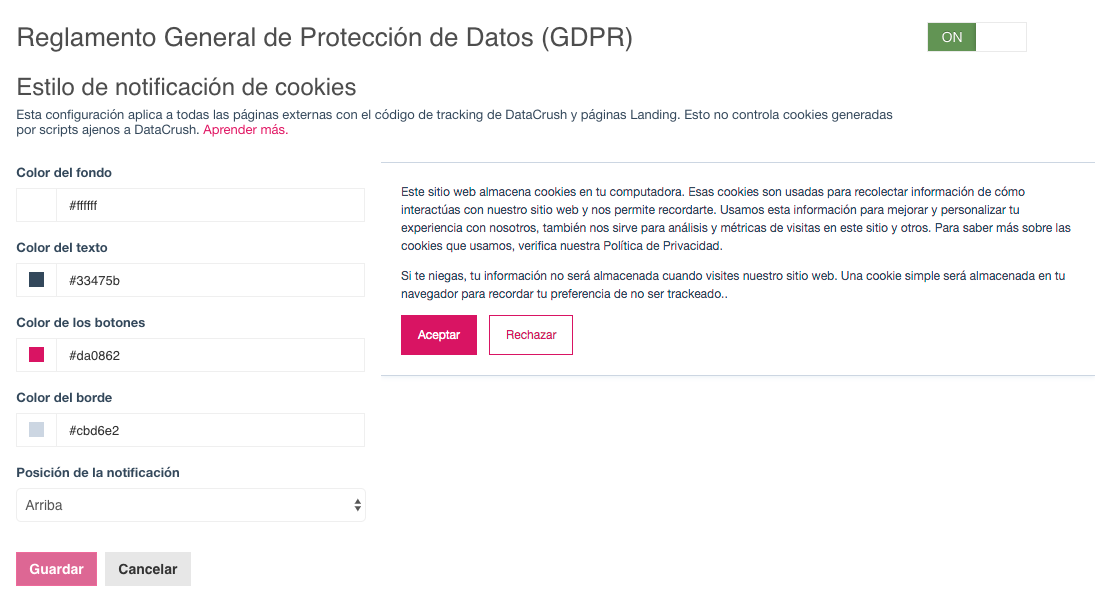The width and height of the screenshot is (1104, 608).
Task: Click the #da0862 button color input field
Action: pyautogui.click(x=210, y=355)
